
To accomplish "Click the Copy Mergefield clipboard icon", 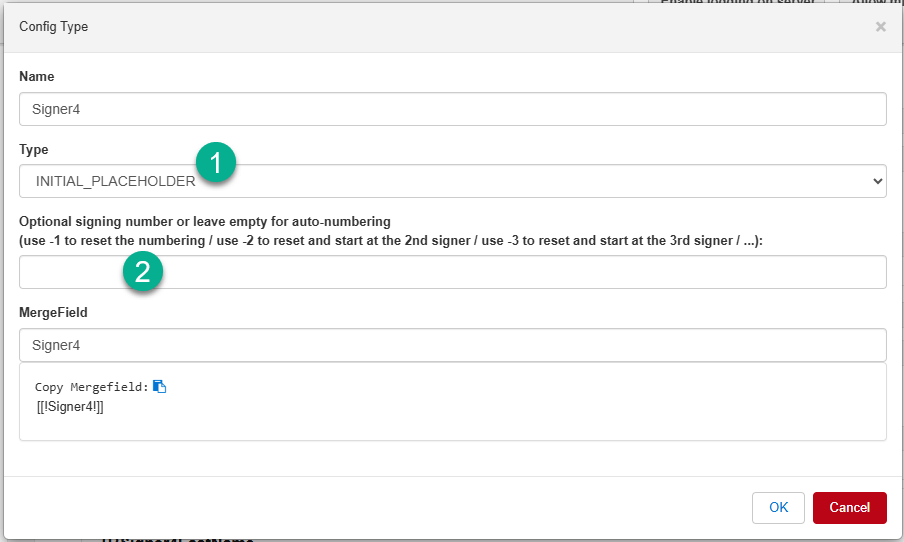I will 159,387.
